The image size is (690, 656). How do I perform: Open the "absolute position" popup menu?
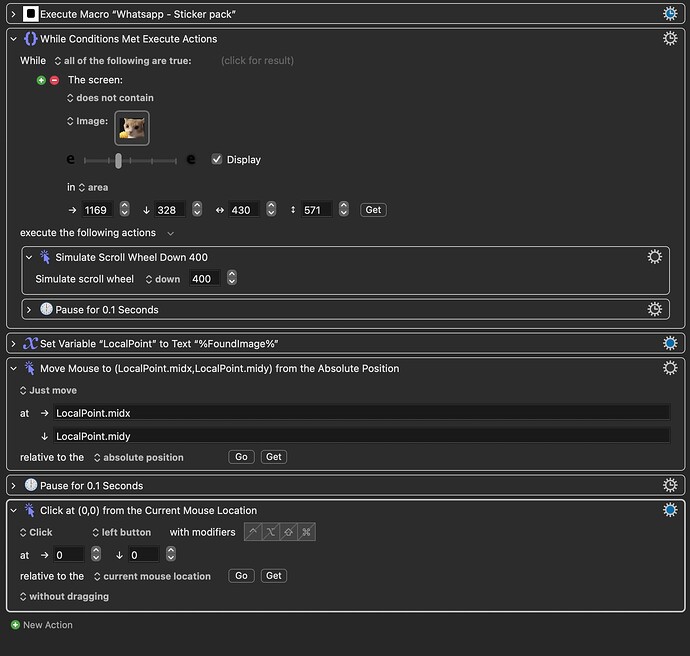coord(139,458)
